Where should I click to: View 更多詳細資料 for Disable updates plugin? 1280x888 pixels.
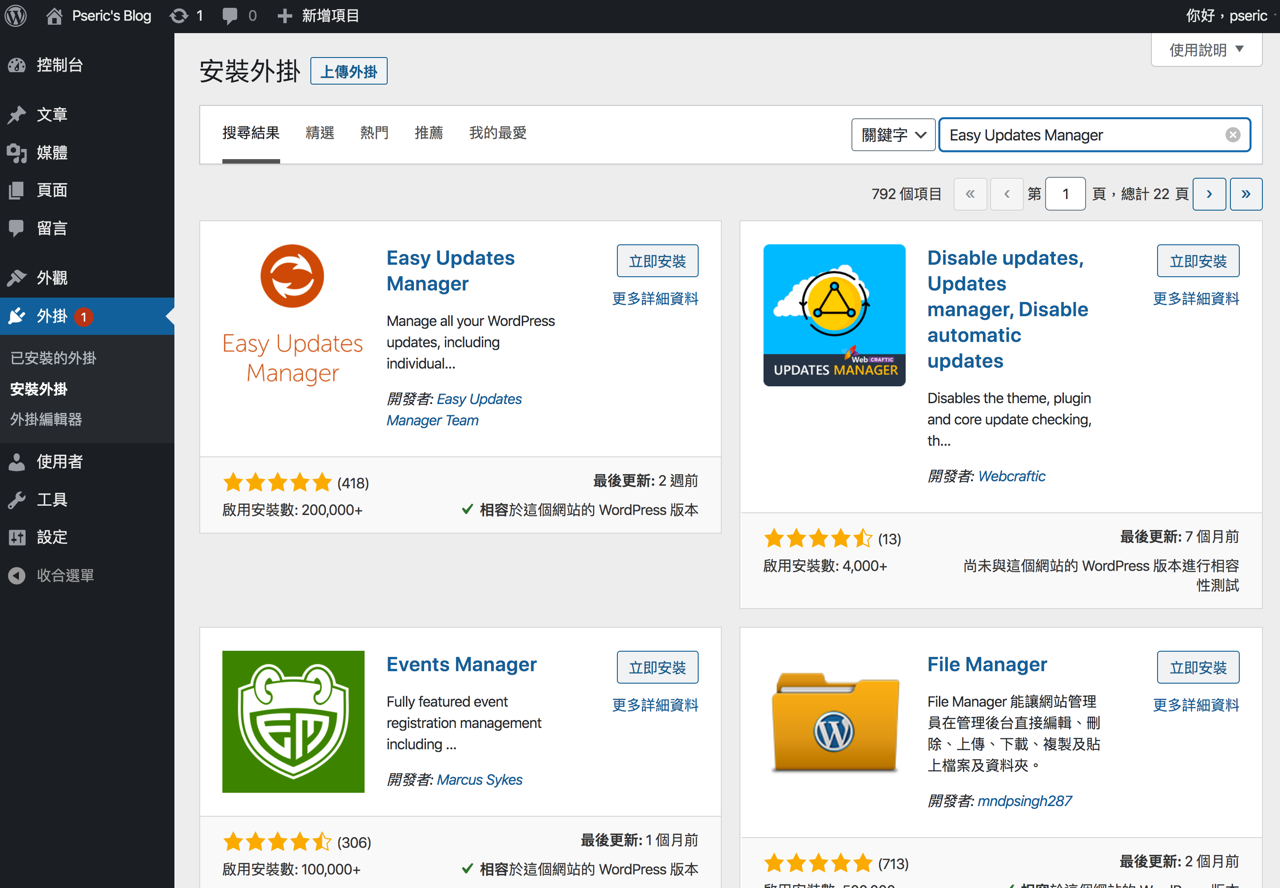pos(1196,298)
